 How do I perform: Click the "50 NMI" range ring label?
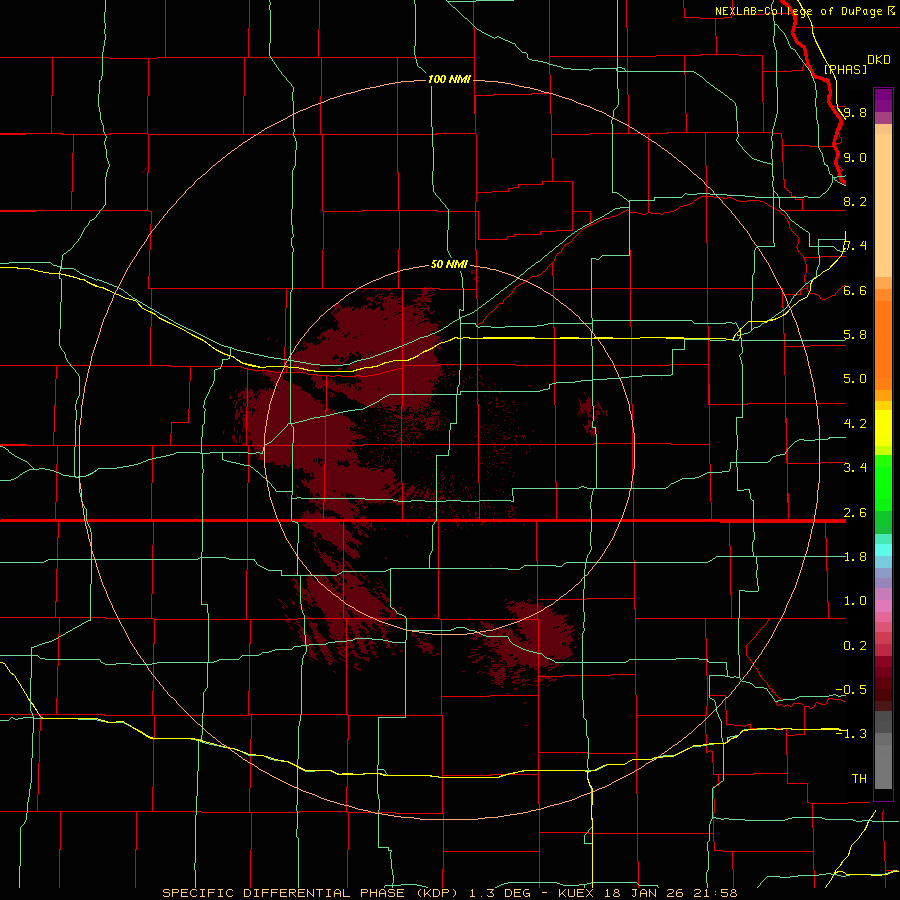449,264
